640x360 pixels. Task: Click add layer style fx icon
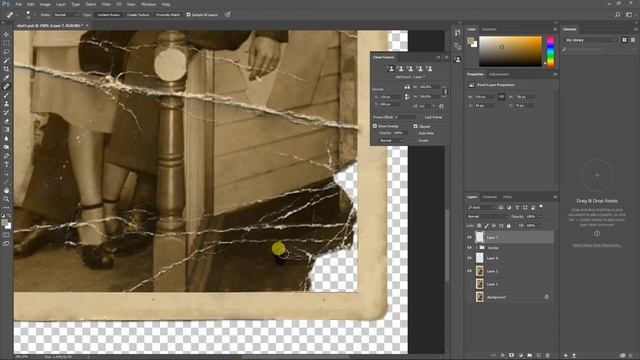(503, 356)
